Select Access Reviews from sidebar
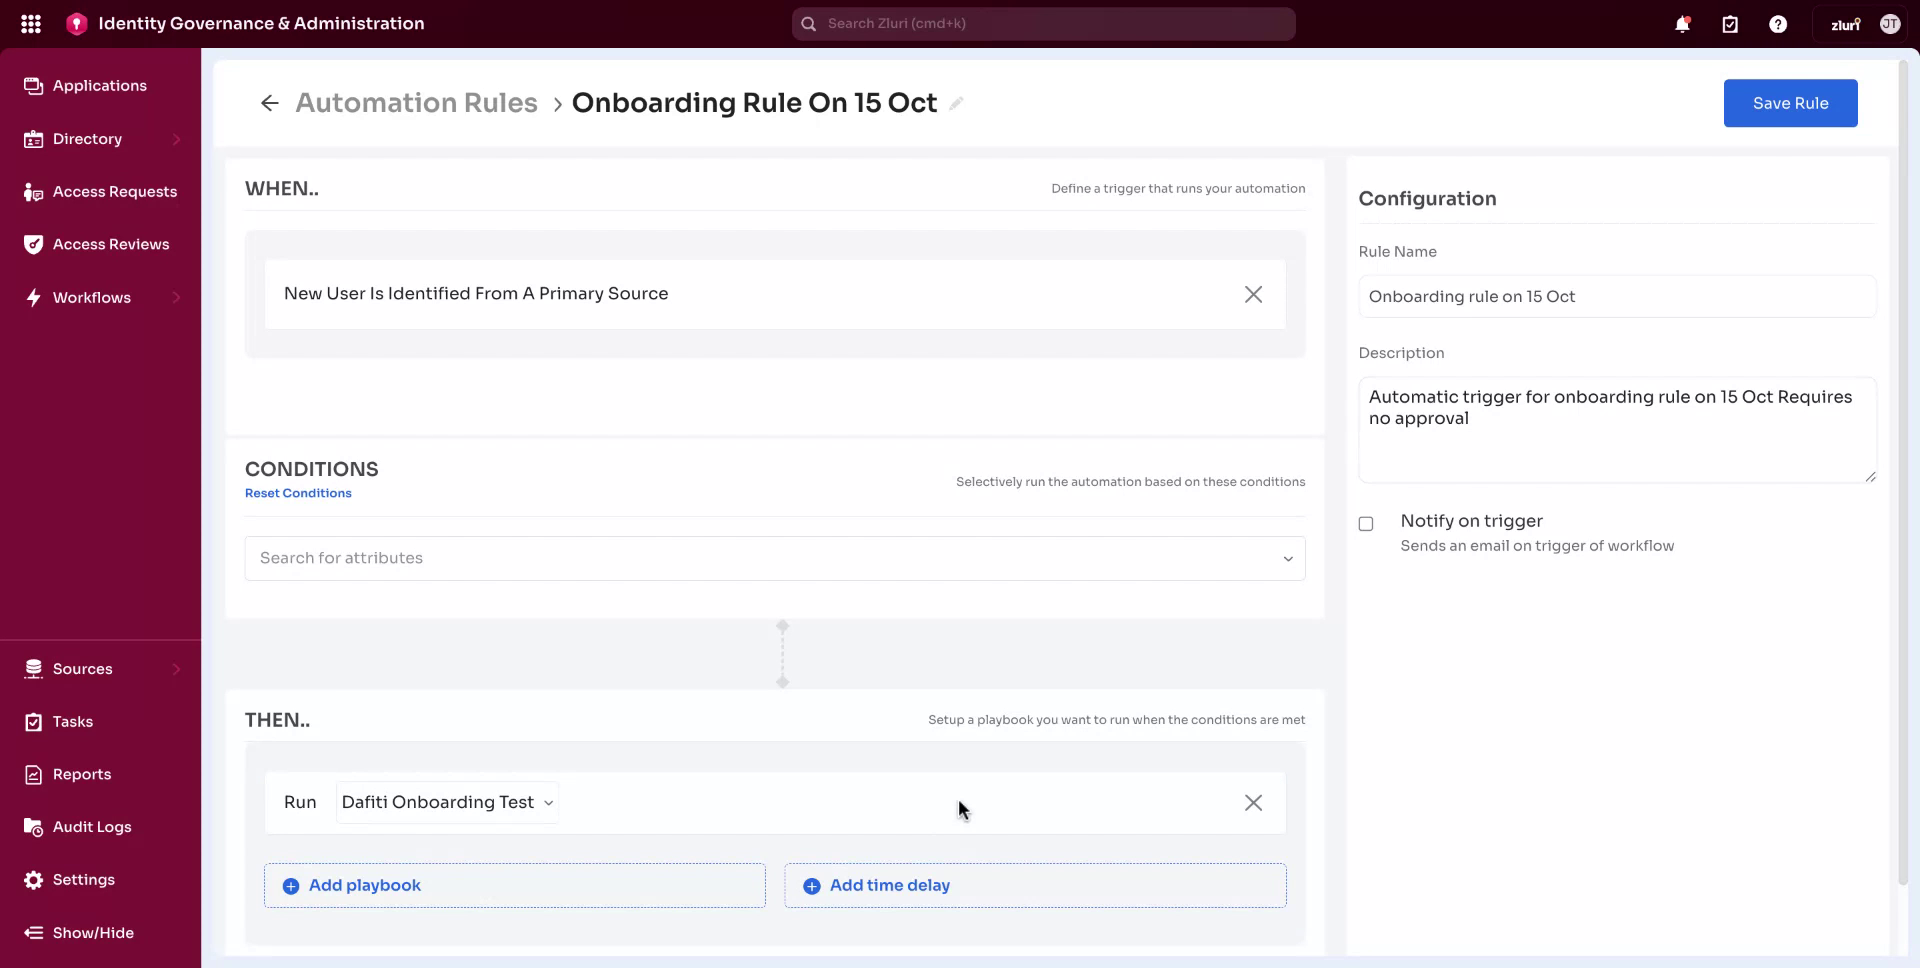This screenshot has height=968, width=1920. [x=110, y=244]
